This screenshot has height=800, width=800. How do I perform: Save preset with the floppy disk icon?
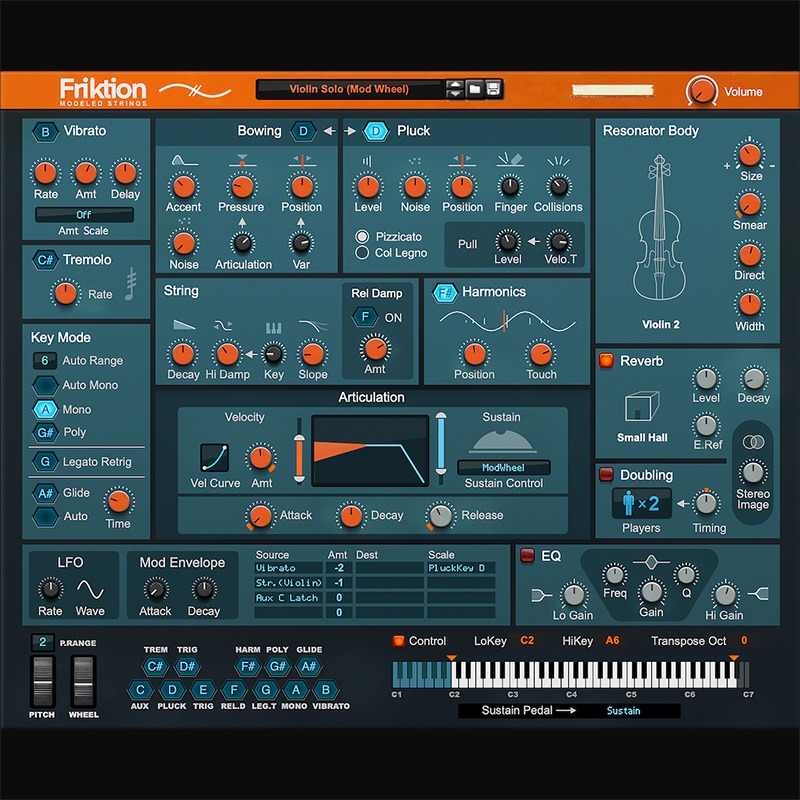coord(493,89)
